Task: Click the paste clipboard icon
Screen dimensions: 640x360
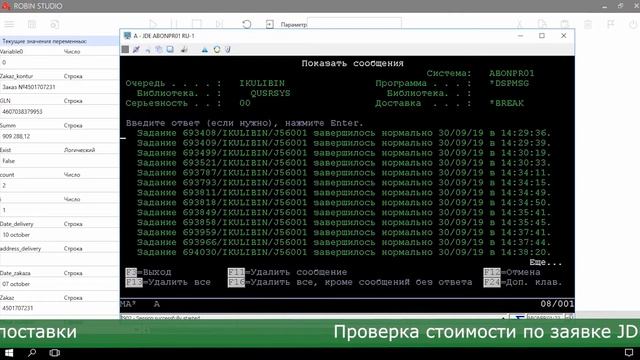Action: point(565,24)
